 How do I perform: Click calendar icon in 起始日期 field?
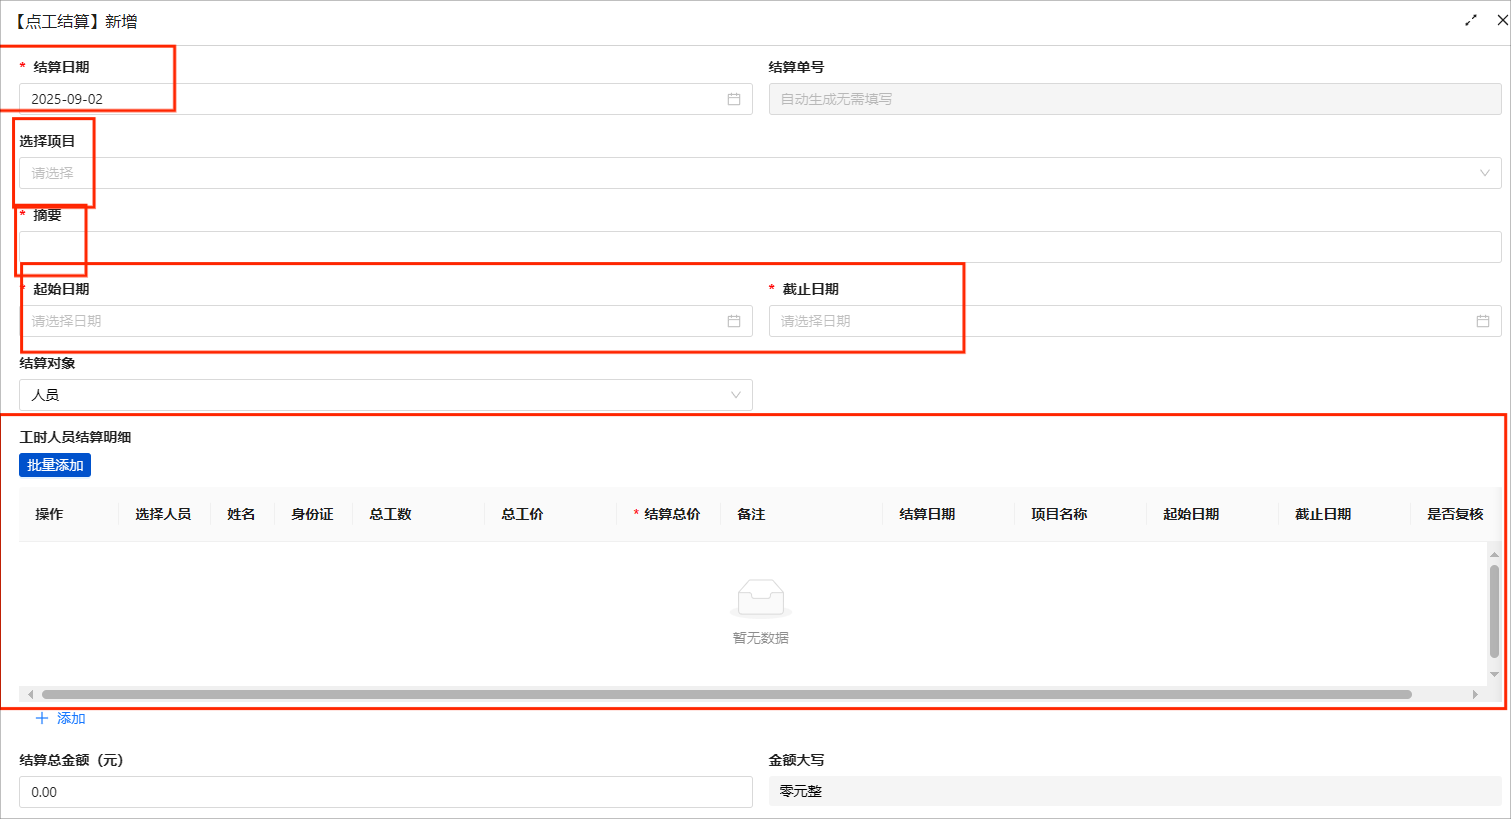click(x=733, y=321)
